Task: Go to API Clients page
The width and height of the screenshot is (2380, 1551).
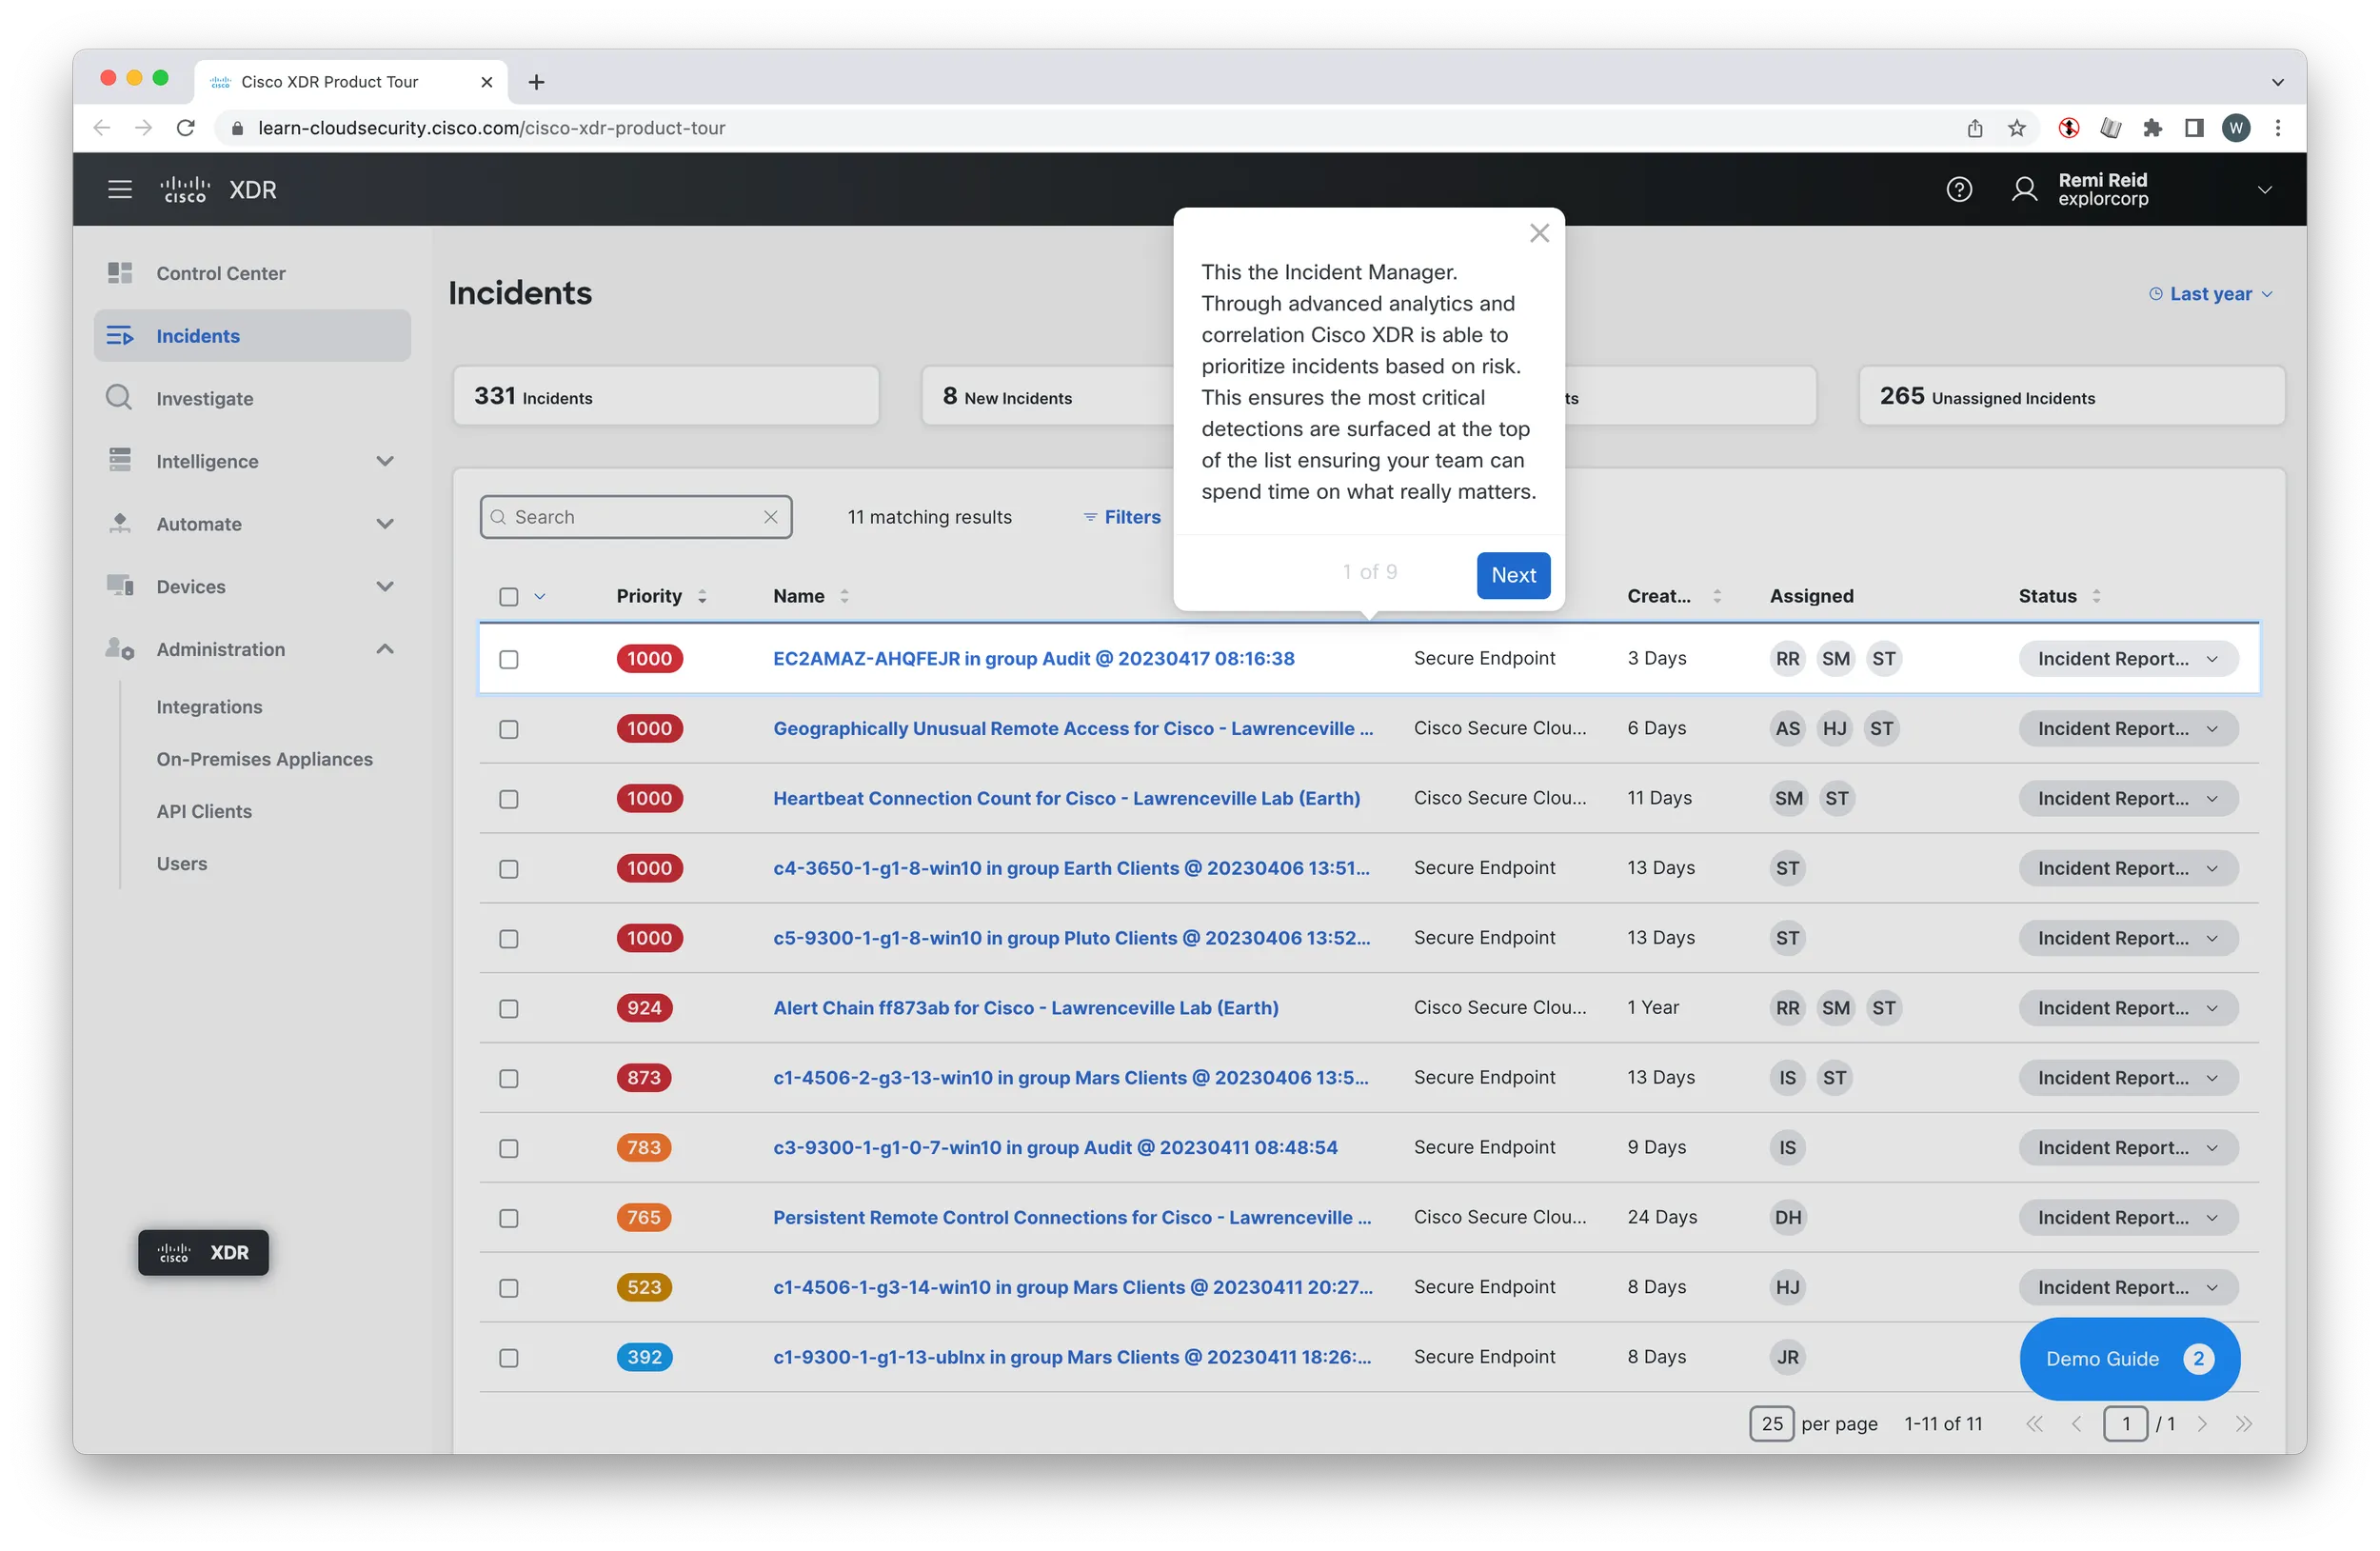Action: pyautogui.click(x=204, y=812)
